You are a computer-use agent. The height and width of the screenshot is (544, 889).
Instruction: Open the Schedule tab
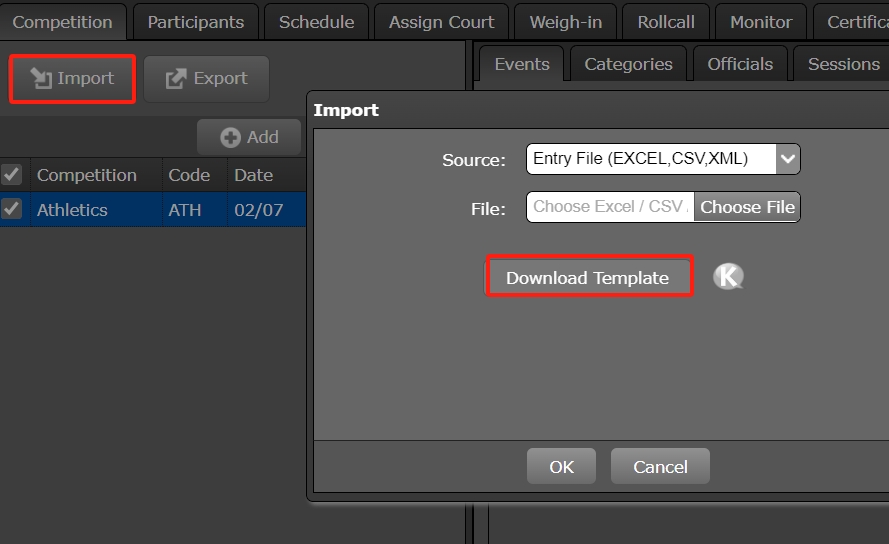pos(316,22)
